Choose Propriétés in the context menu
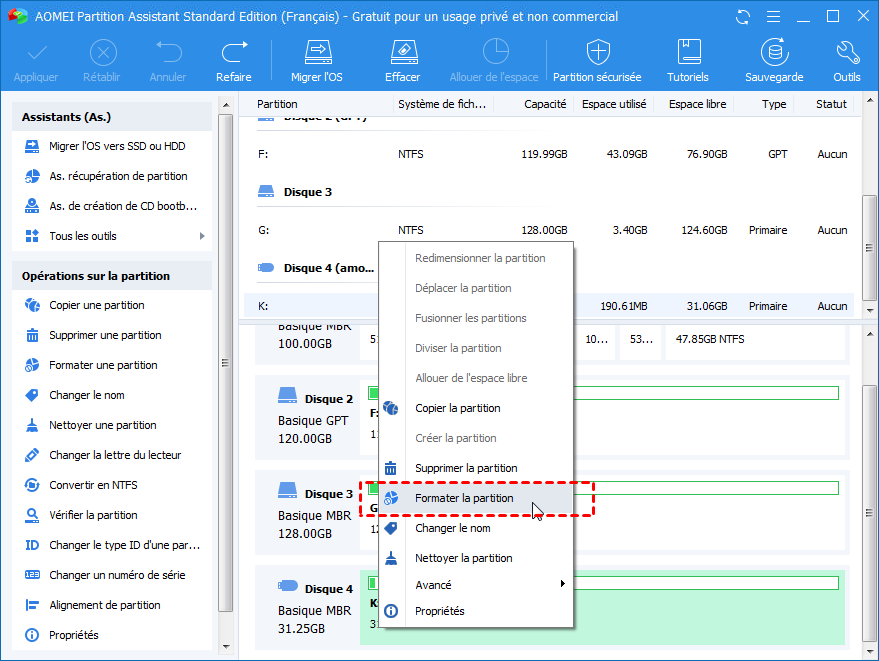This screenshot has height=661, width=879. pyautogui.click(x=440, y=611)
